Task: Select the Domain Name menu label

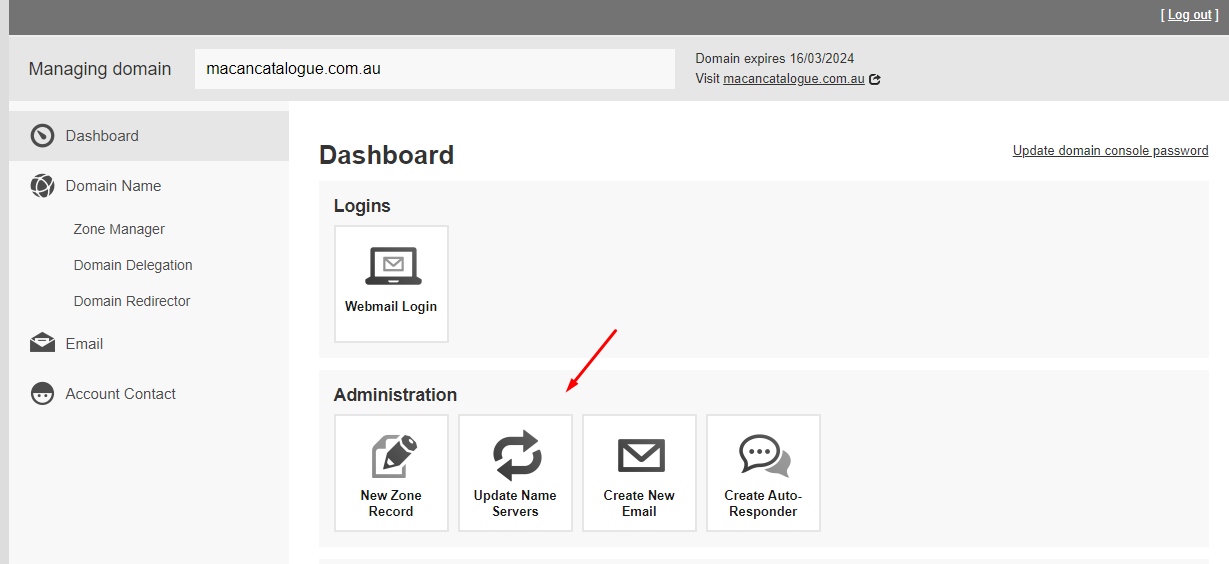Action: click(113, 186)
